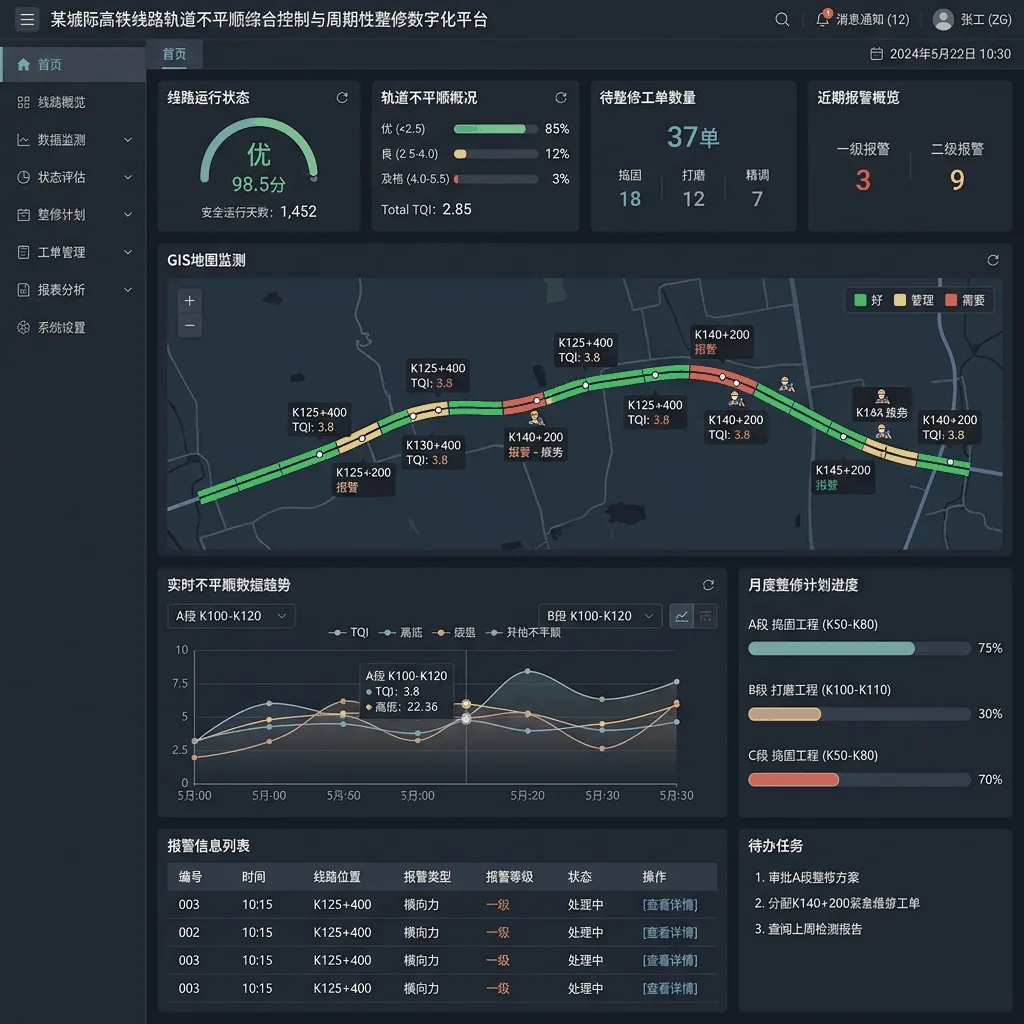Click the 数据监测 chart icon

(24, 140)
